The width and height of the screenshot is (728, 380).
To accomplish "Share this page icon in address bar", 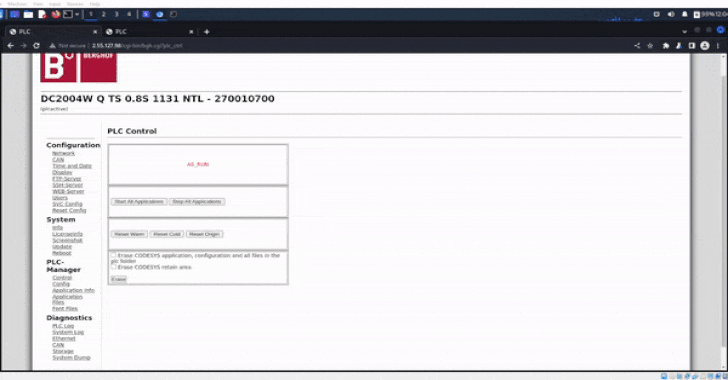I will (x=637, y=46).
